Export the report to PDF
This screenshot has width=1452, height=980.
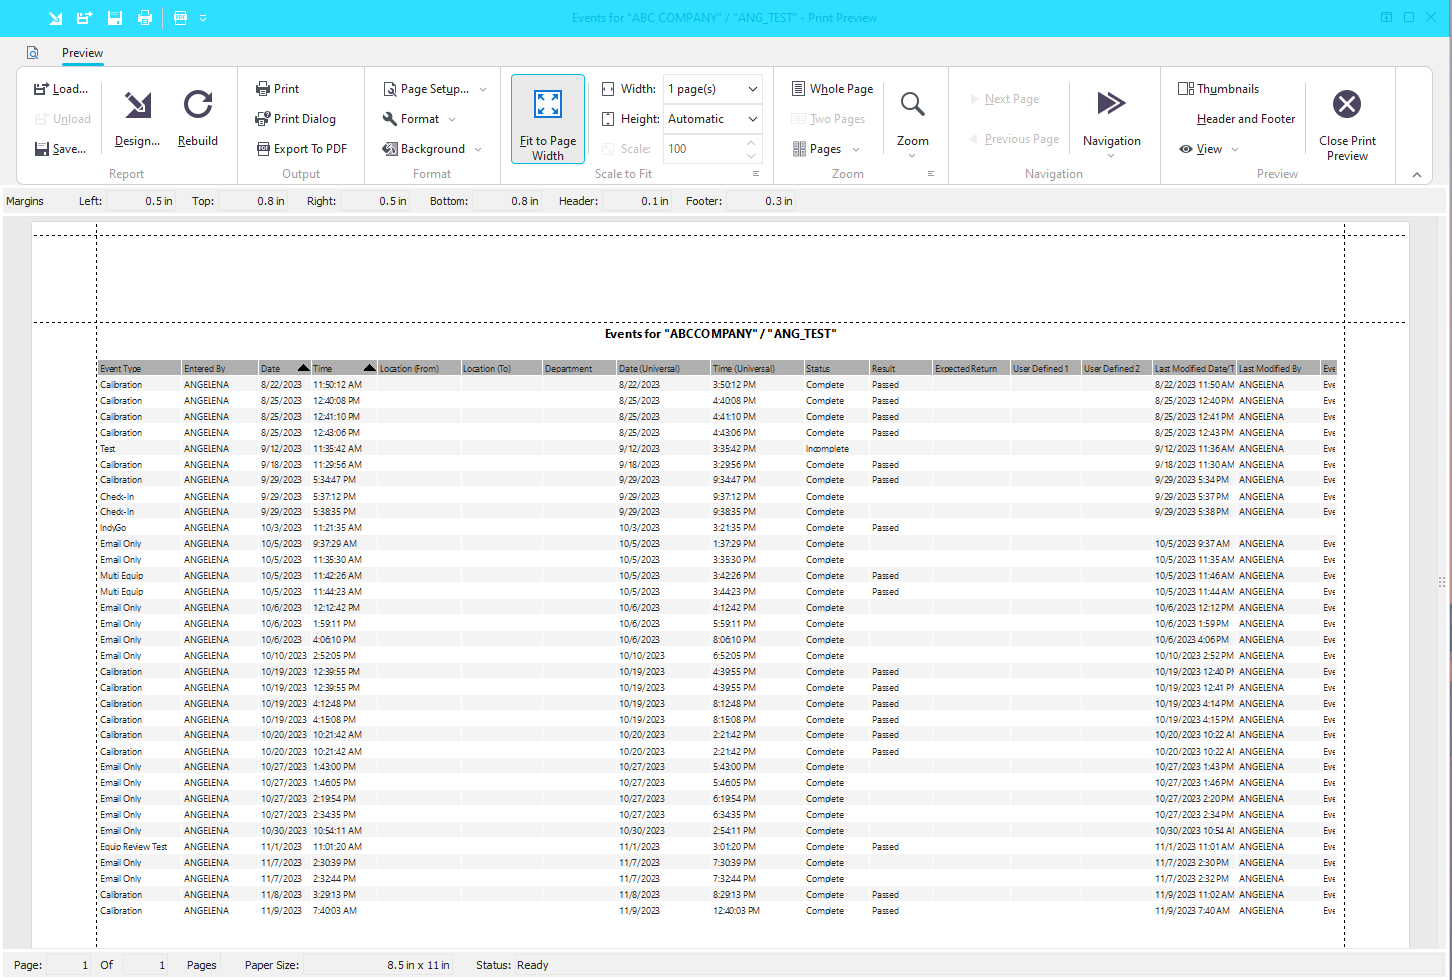301,149
